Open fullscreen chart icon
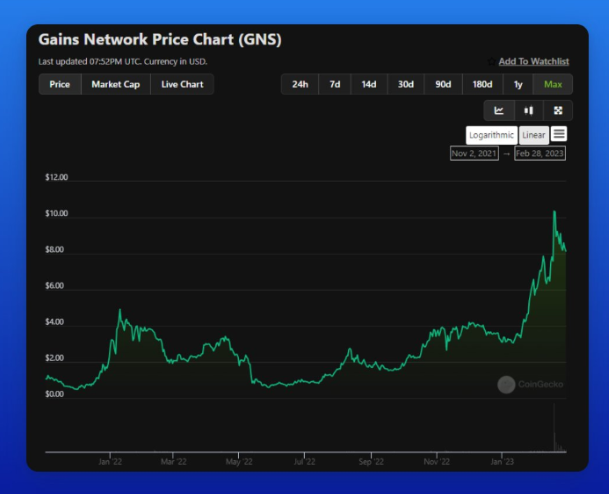Viewport: 609px width, 494px height. pyautogui.click(x=558, y=111)
